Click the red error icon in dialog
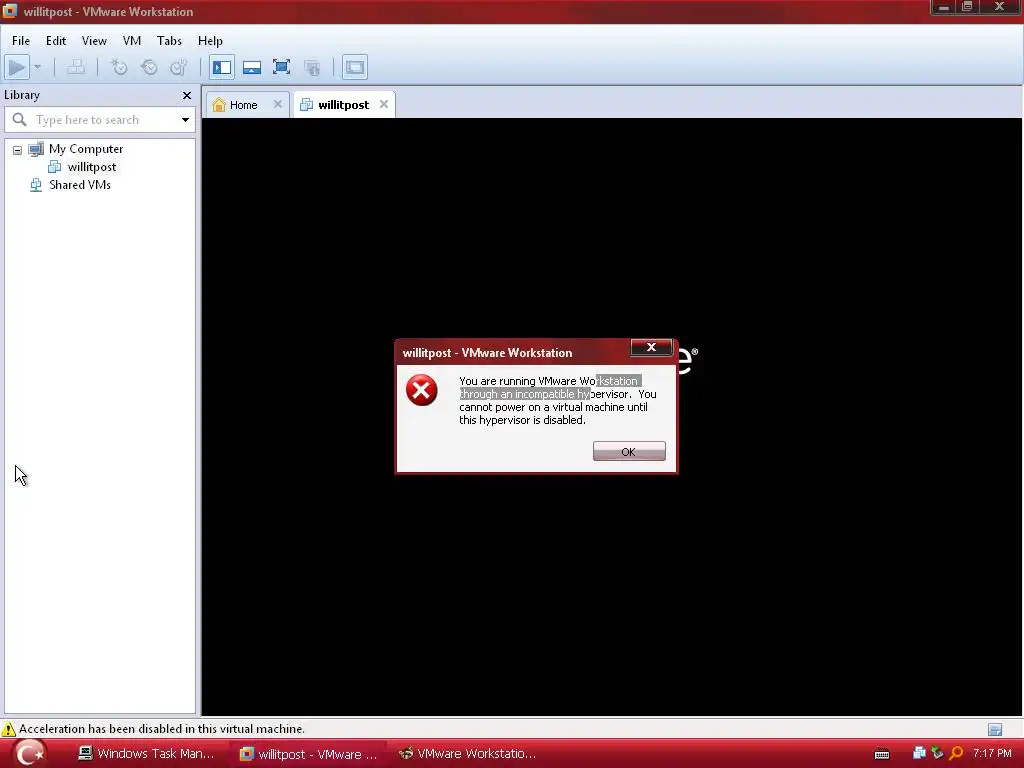This screenshot has width=1024, height=768. (422, 390)
